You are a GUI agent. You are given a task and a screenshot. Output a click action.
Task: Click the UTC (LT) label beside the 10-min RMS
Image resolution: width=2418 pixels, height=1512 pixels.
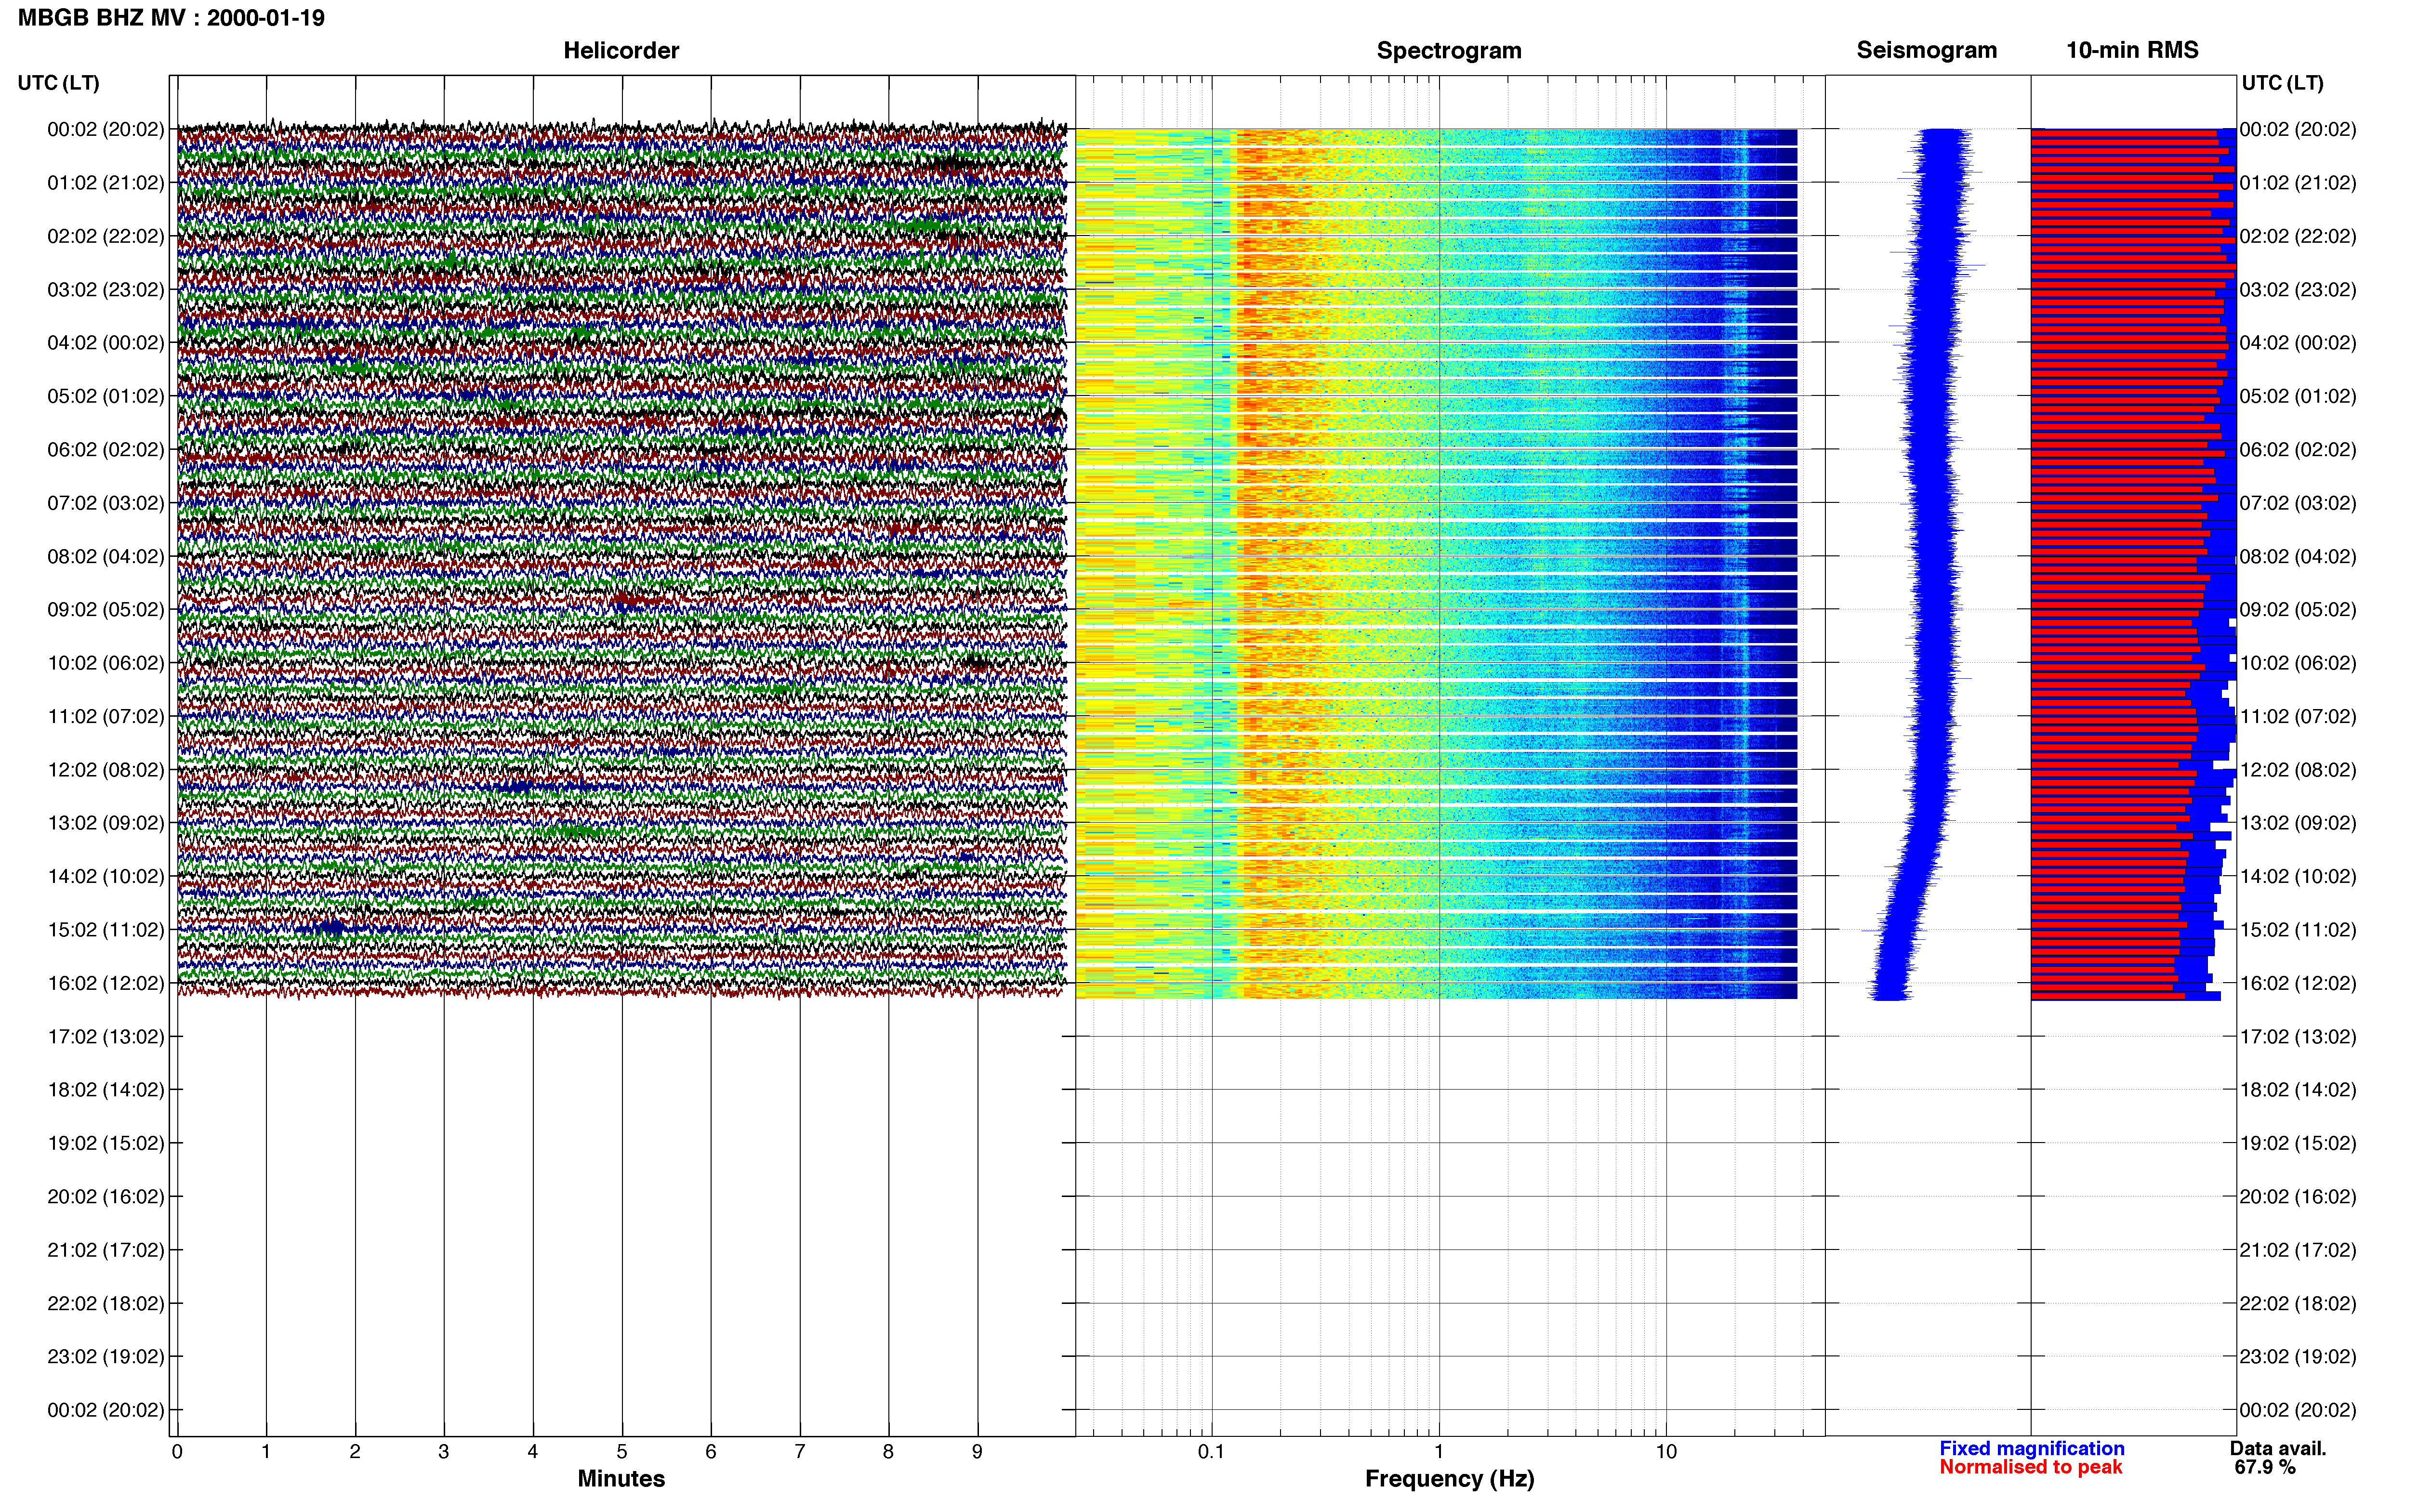(x=2282, y=83)
